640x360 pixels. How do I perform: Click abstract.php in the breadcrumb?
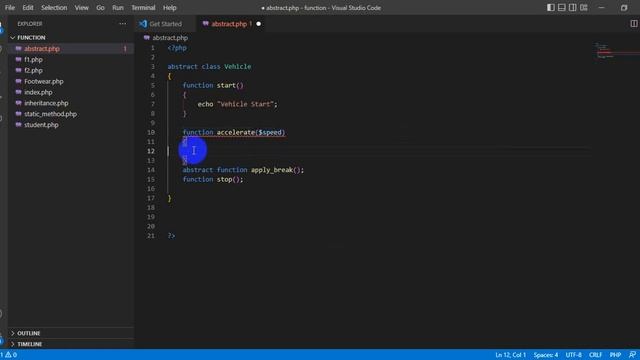click(x=170, y=38)
